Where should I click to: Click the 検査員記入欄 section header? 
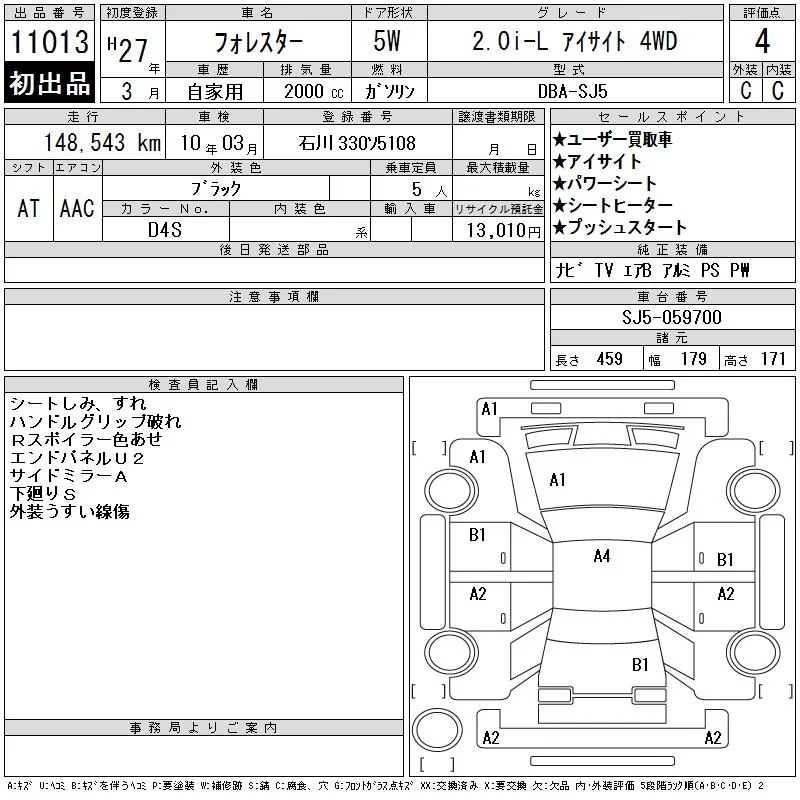pos(204,385)
